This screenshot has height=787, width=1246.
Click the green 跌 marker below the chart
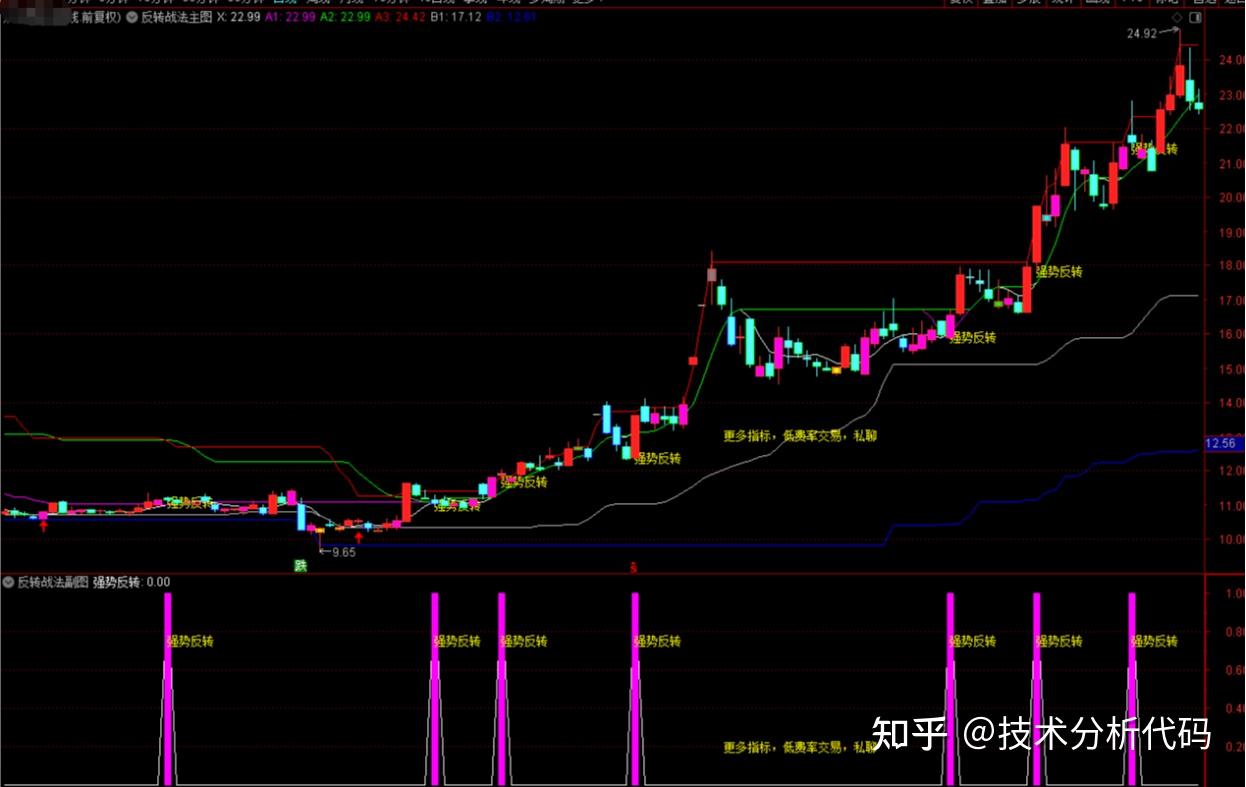pyautogui.click(x=299, y=566)
